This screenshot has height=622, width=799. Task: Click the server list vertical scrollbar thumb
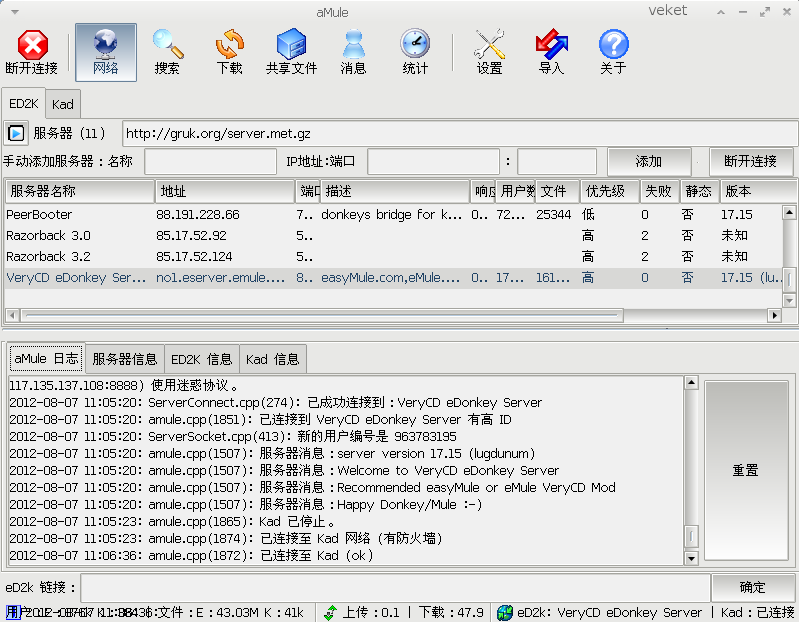(x=789, y=280)
